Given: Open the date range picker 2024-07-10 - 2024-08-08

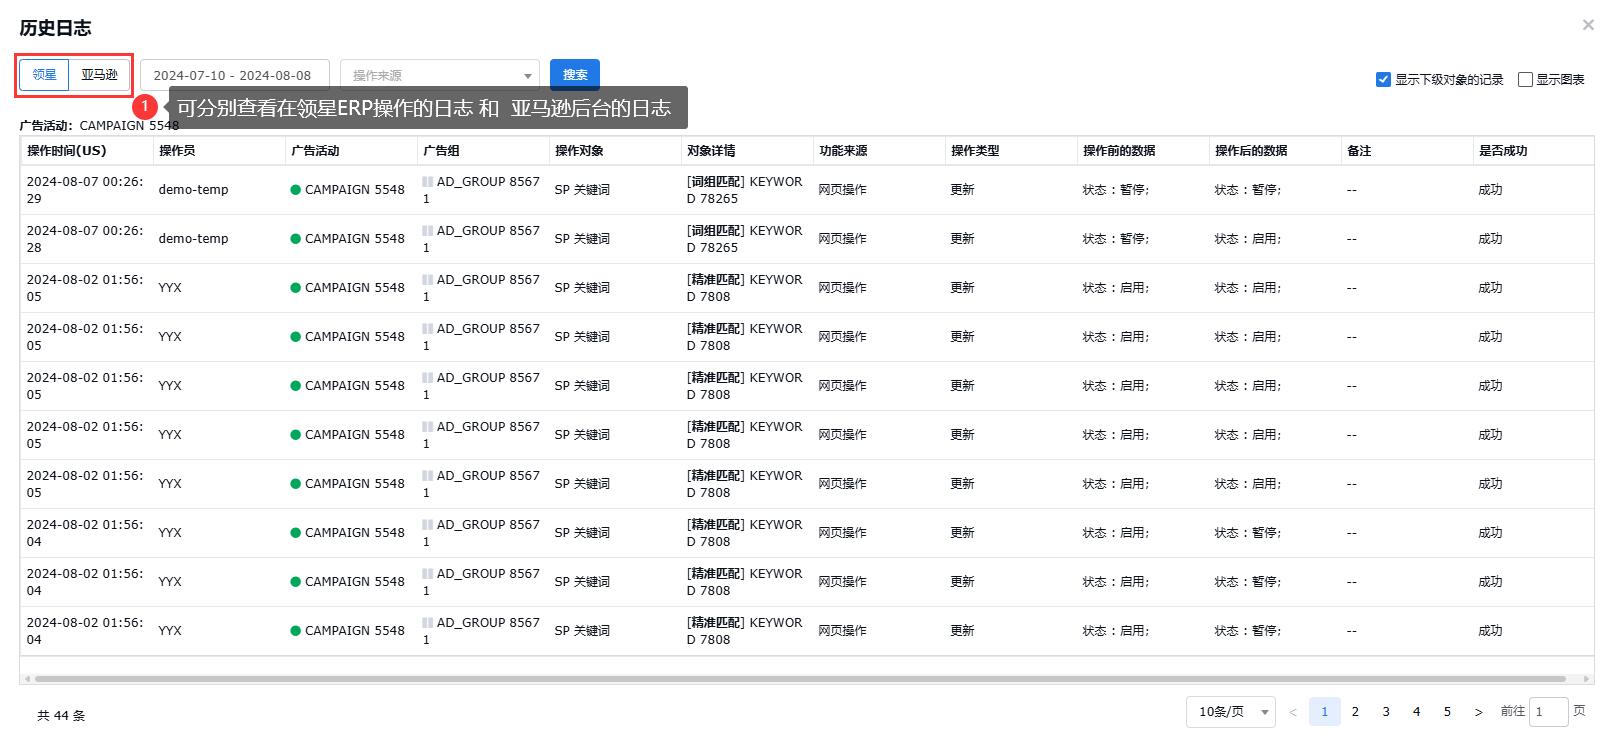Looking at the screenshot, I should click(235, 75).
